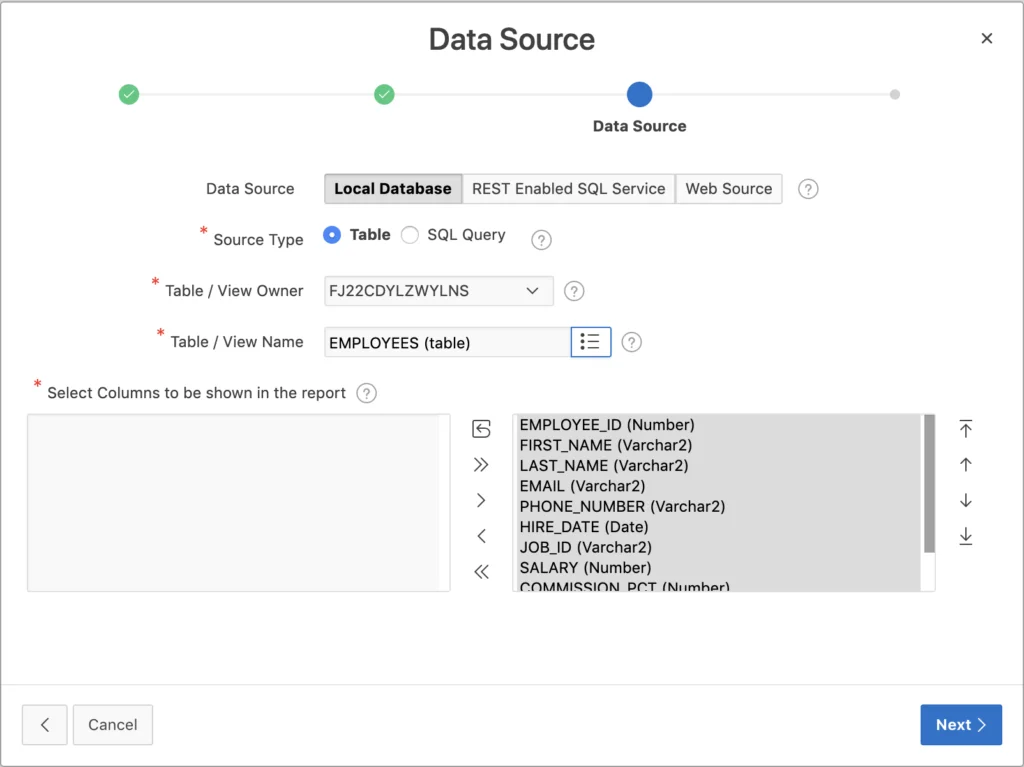
Task: Open the Table / View Name list popup icon
Action: point(590,342)
